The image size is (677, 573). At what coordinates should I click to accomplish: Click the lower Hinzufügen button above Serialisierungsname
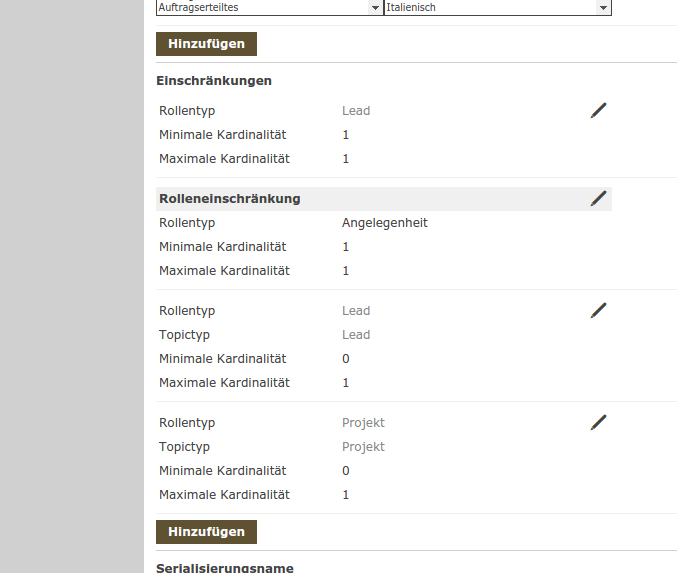(x=207, y=532)
